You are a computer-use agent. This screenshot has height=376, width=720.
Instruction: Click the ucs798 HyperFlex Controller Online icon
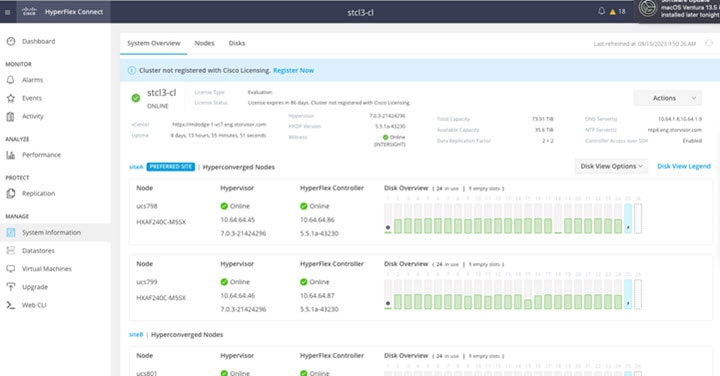coord(304,206)
